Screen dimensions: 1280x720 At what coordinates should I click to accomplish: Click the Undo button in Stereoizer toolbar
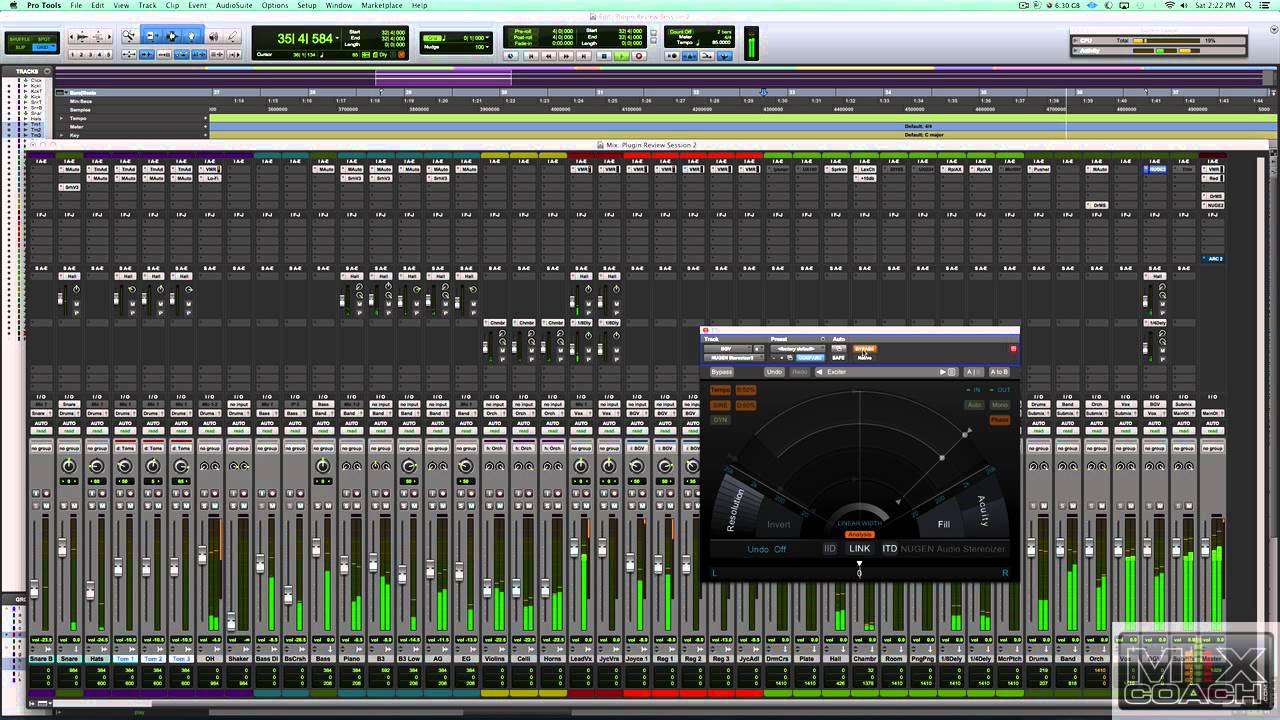tap(774, 372)
